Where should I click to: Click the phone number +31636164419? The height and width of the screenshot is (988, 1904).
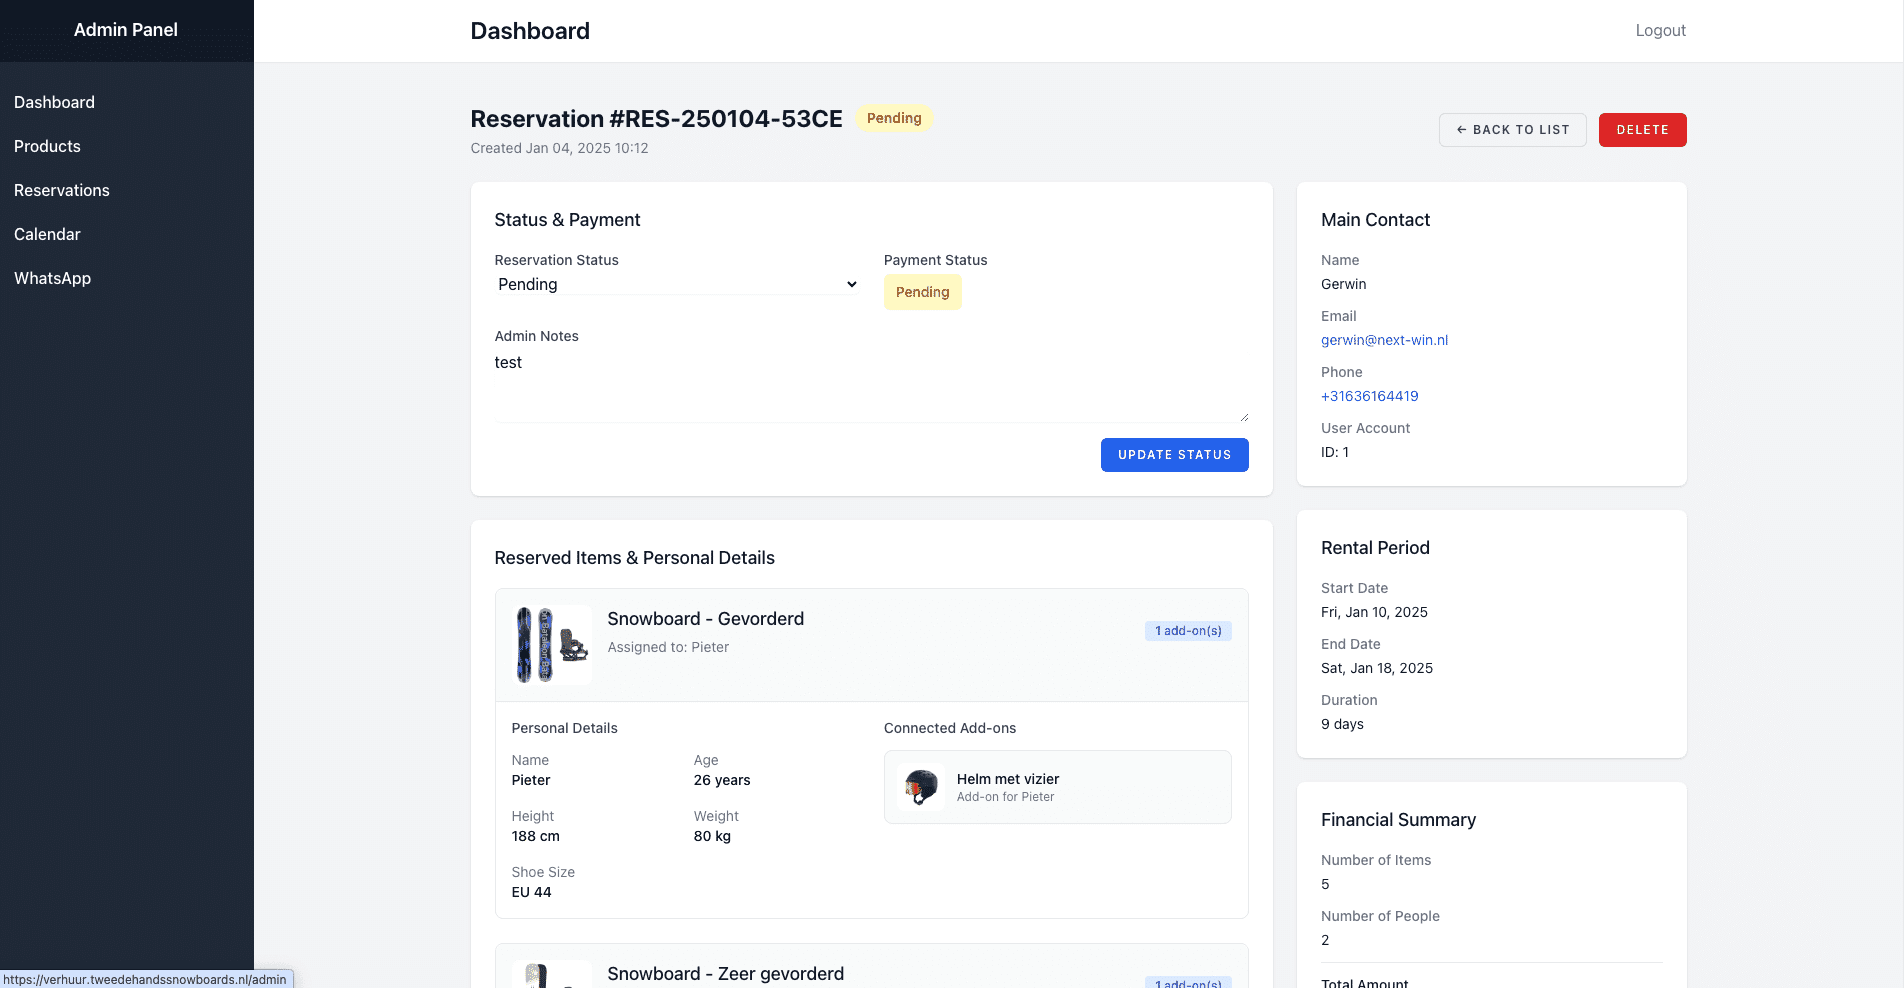tap(1369, 396)
